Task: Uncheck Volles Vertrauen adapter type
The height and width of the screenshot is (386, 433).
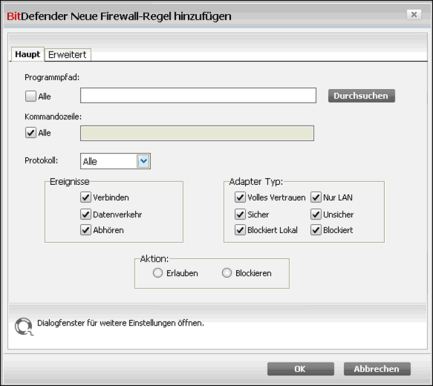Action: coord(240,197)
